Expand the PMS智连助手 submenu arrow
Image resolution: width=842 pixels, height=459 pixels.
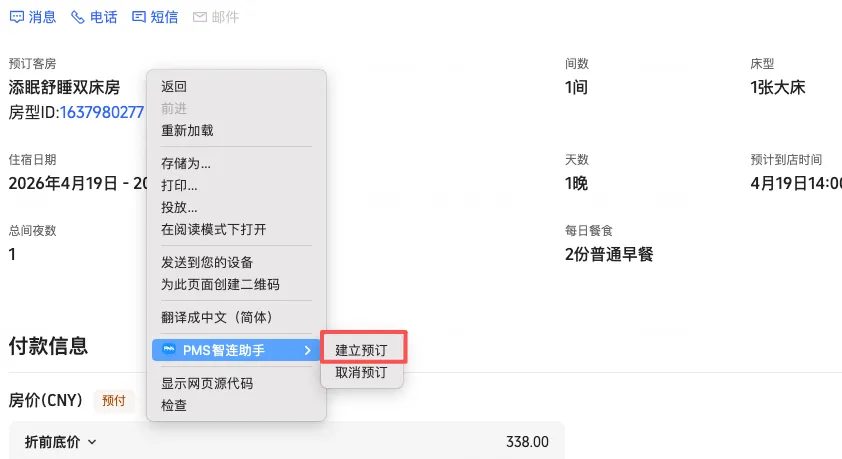tap(307, 350)
